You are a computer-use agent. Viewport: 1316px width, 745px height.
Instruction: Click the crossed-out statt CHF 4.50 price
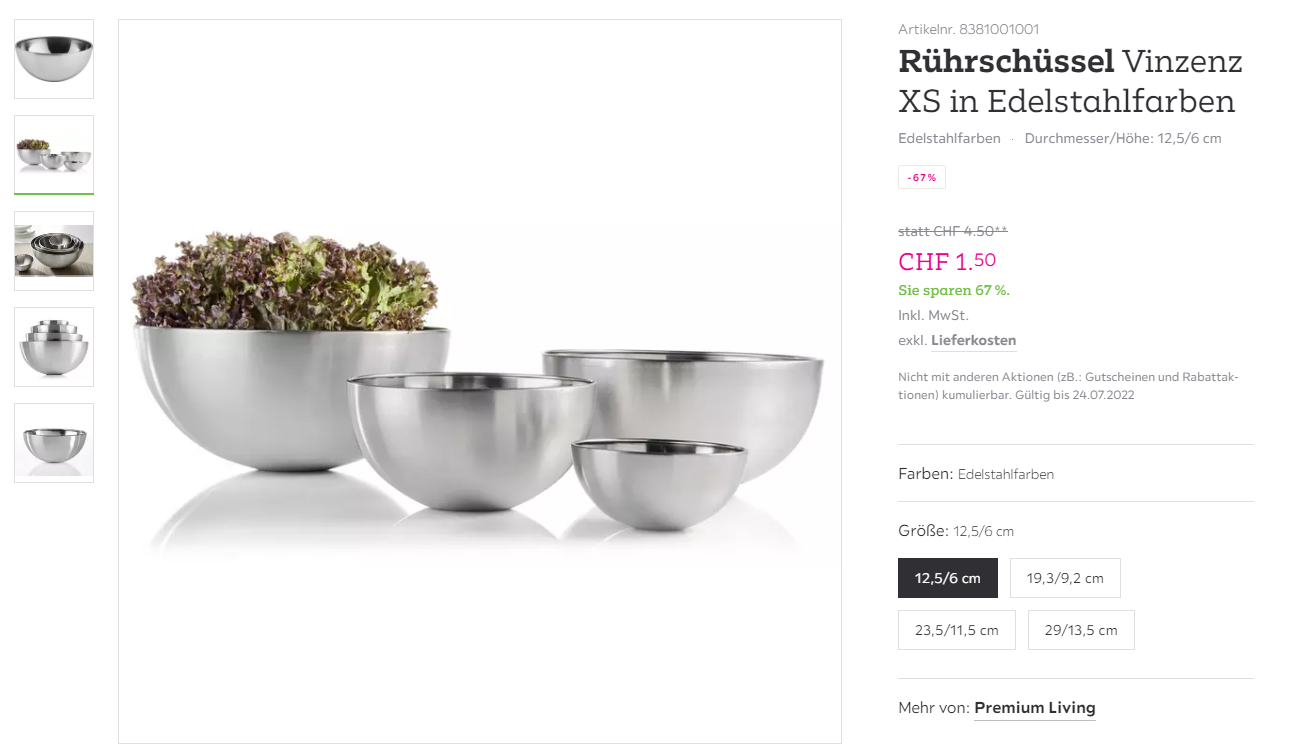(953, 231)
